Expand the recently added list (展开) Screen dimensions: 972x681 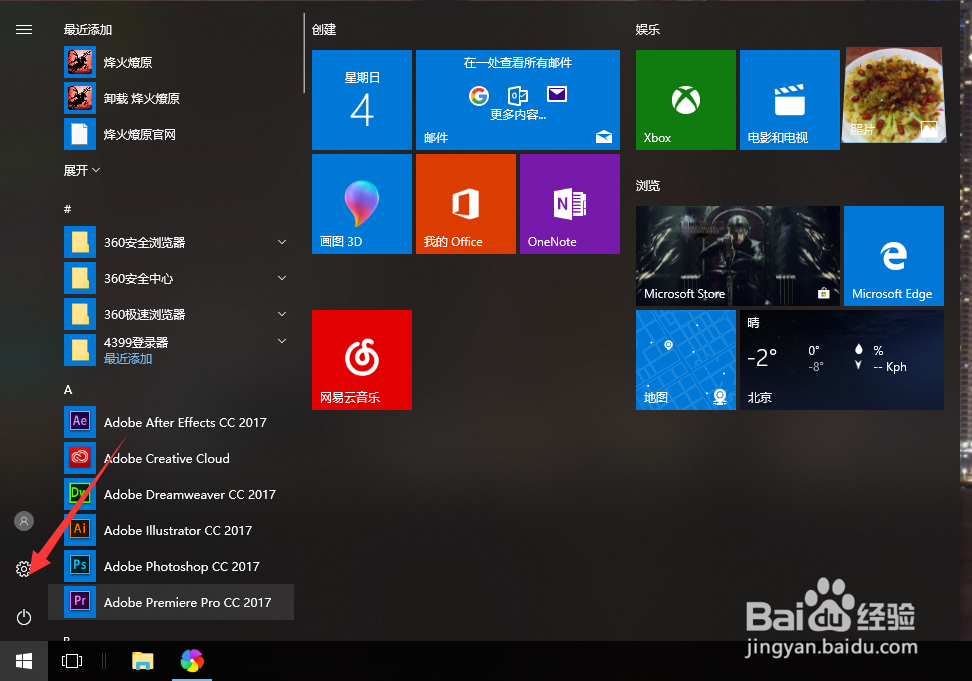82,170
